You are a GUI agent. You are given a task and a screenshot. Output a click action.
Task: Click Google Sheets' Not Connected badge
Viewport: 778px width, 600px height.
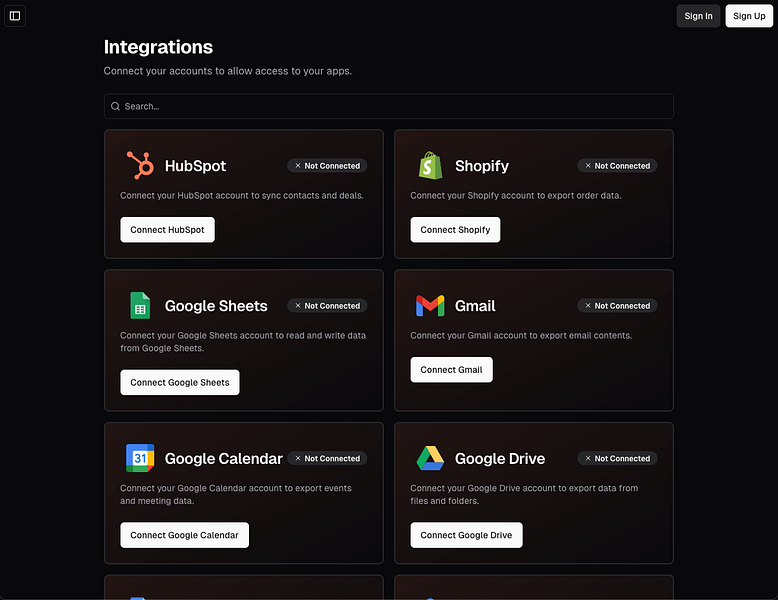tap(327, 306)
